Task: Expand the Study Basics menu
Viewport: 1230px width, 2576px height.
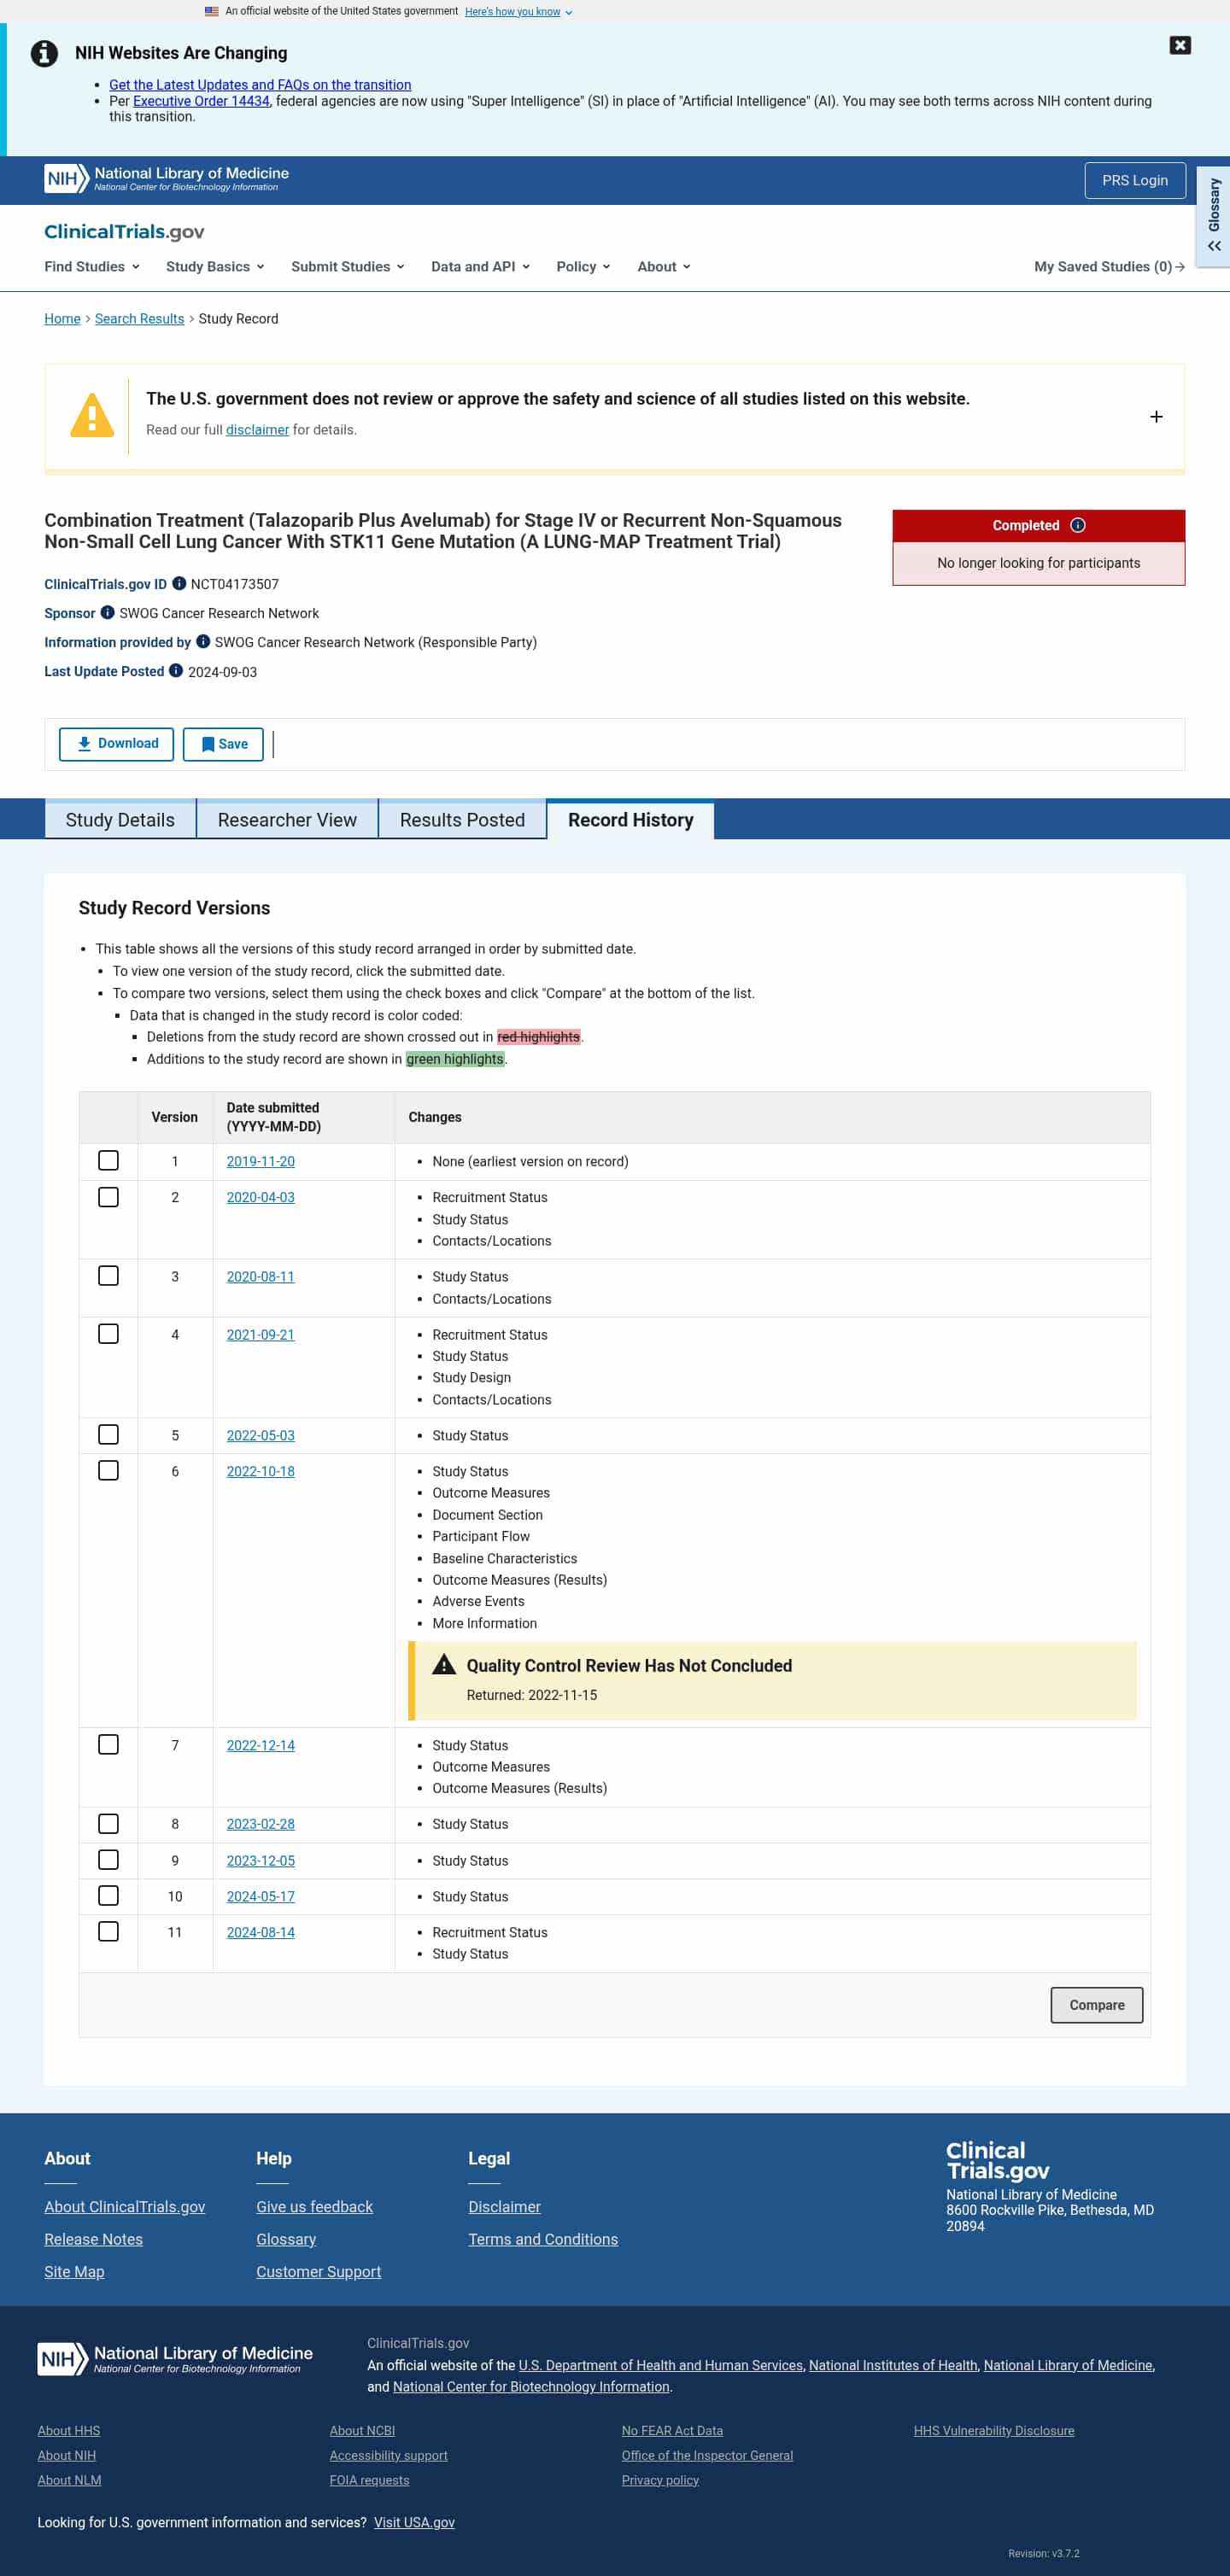Action: tap(215, 267)
